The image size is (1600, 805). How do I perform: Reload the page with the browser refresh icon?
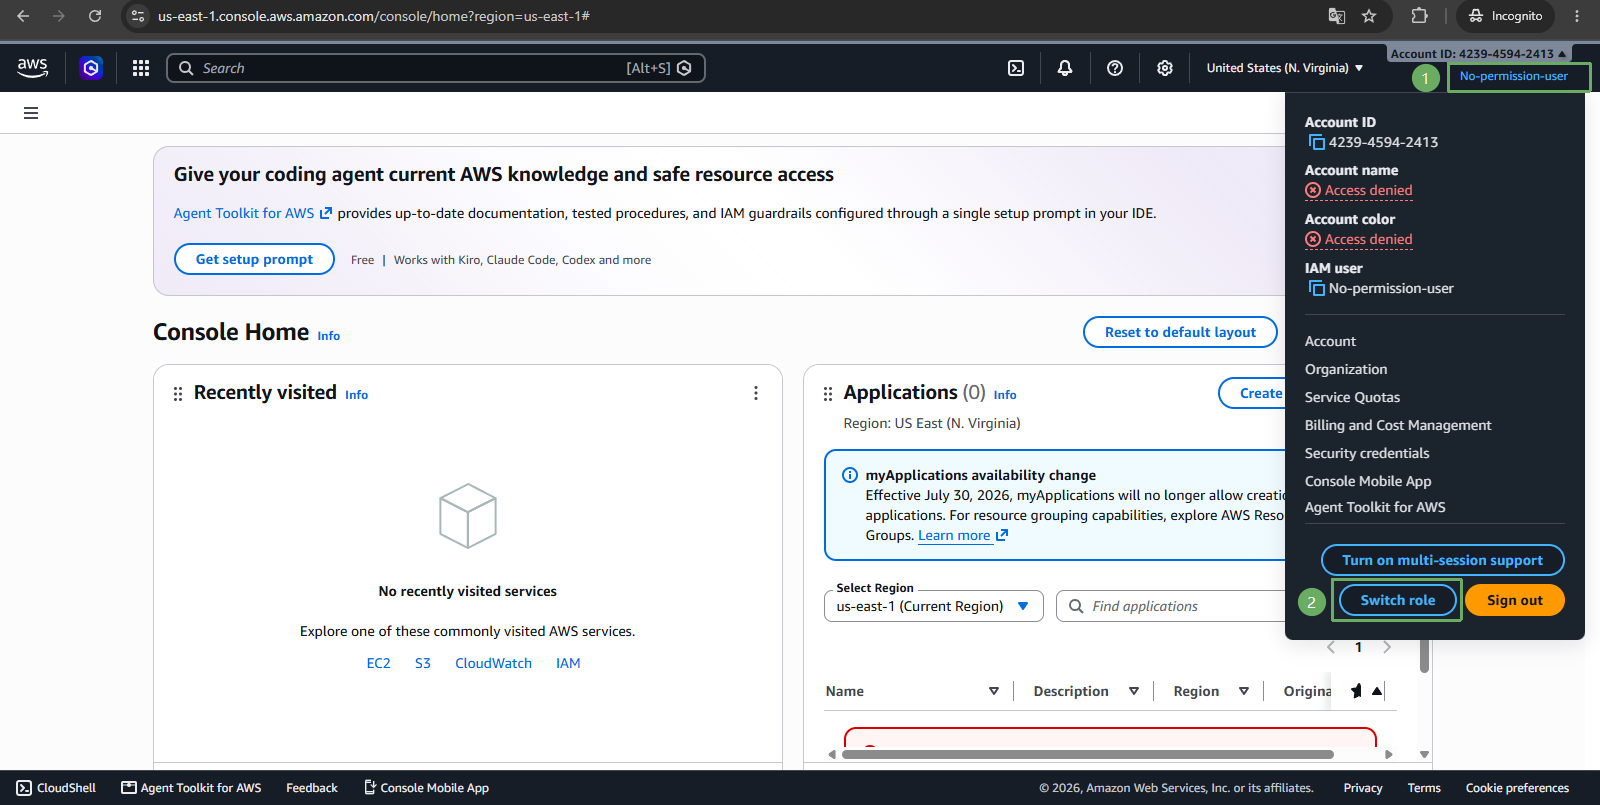pyautogui.click(x=95, y=16)
